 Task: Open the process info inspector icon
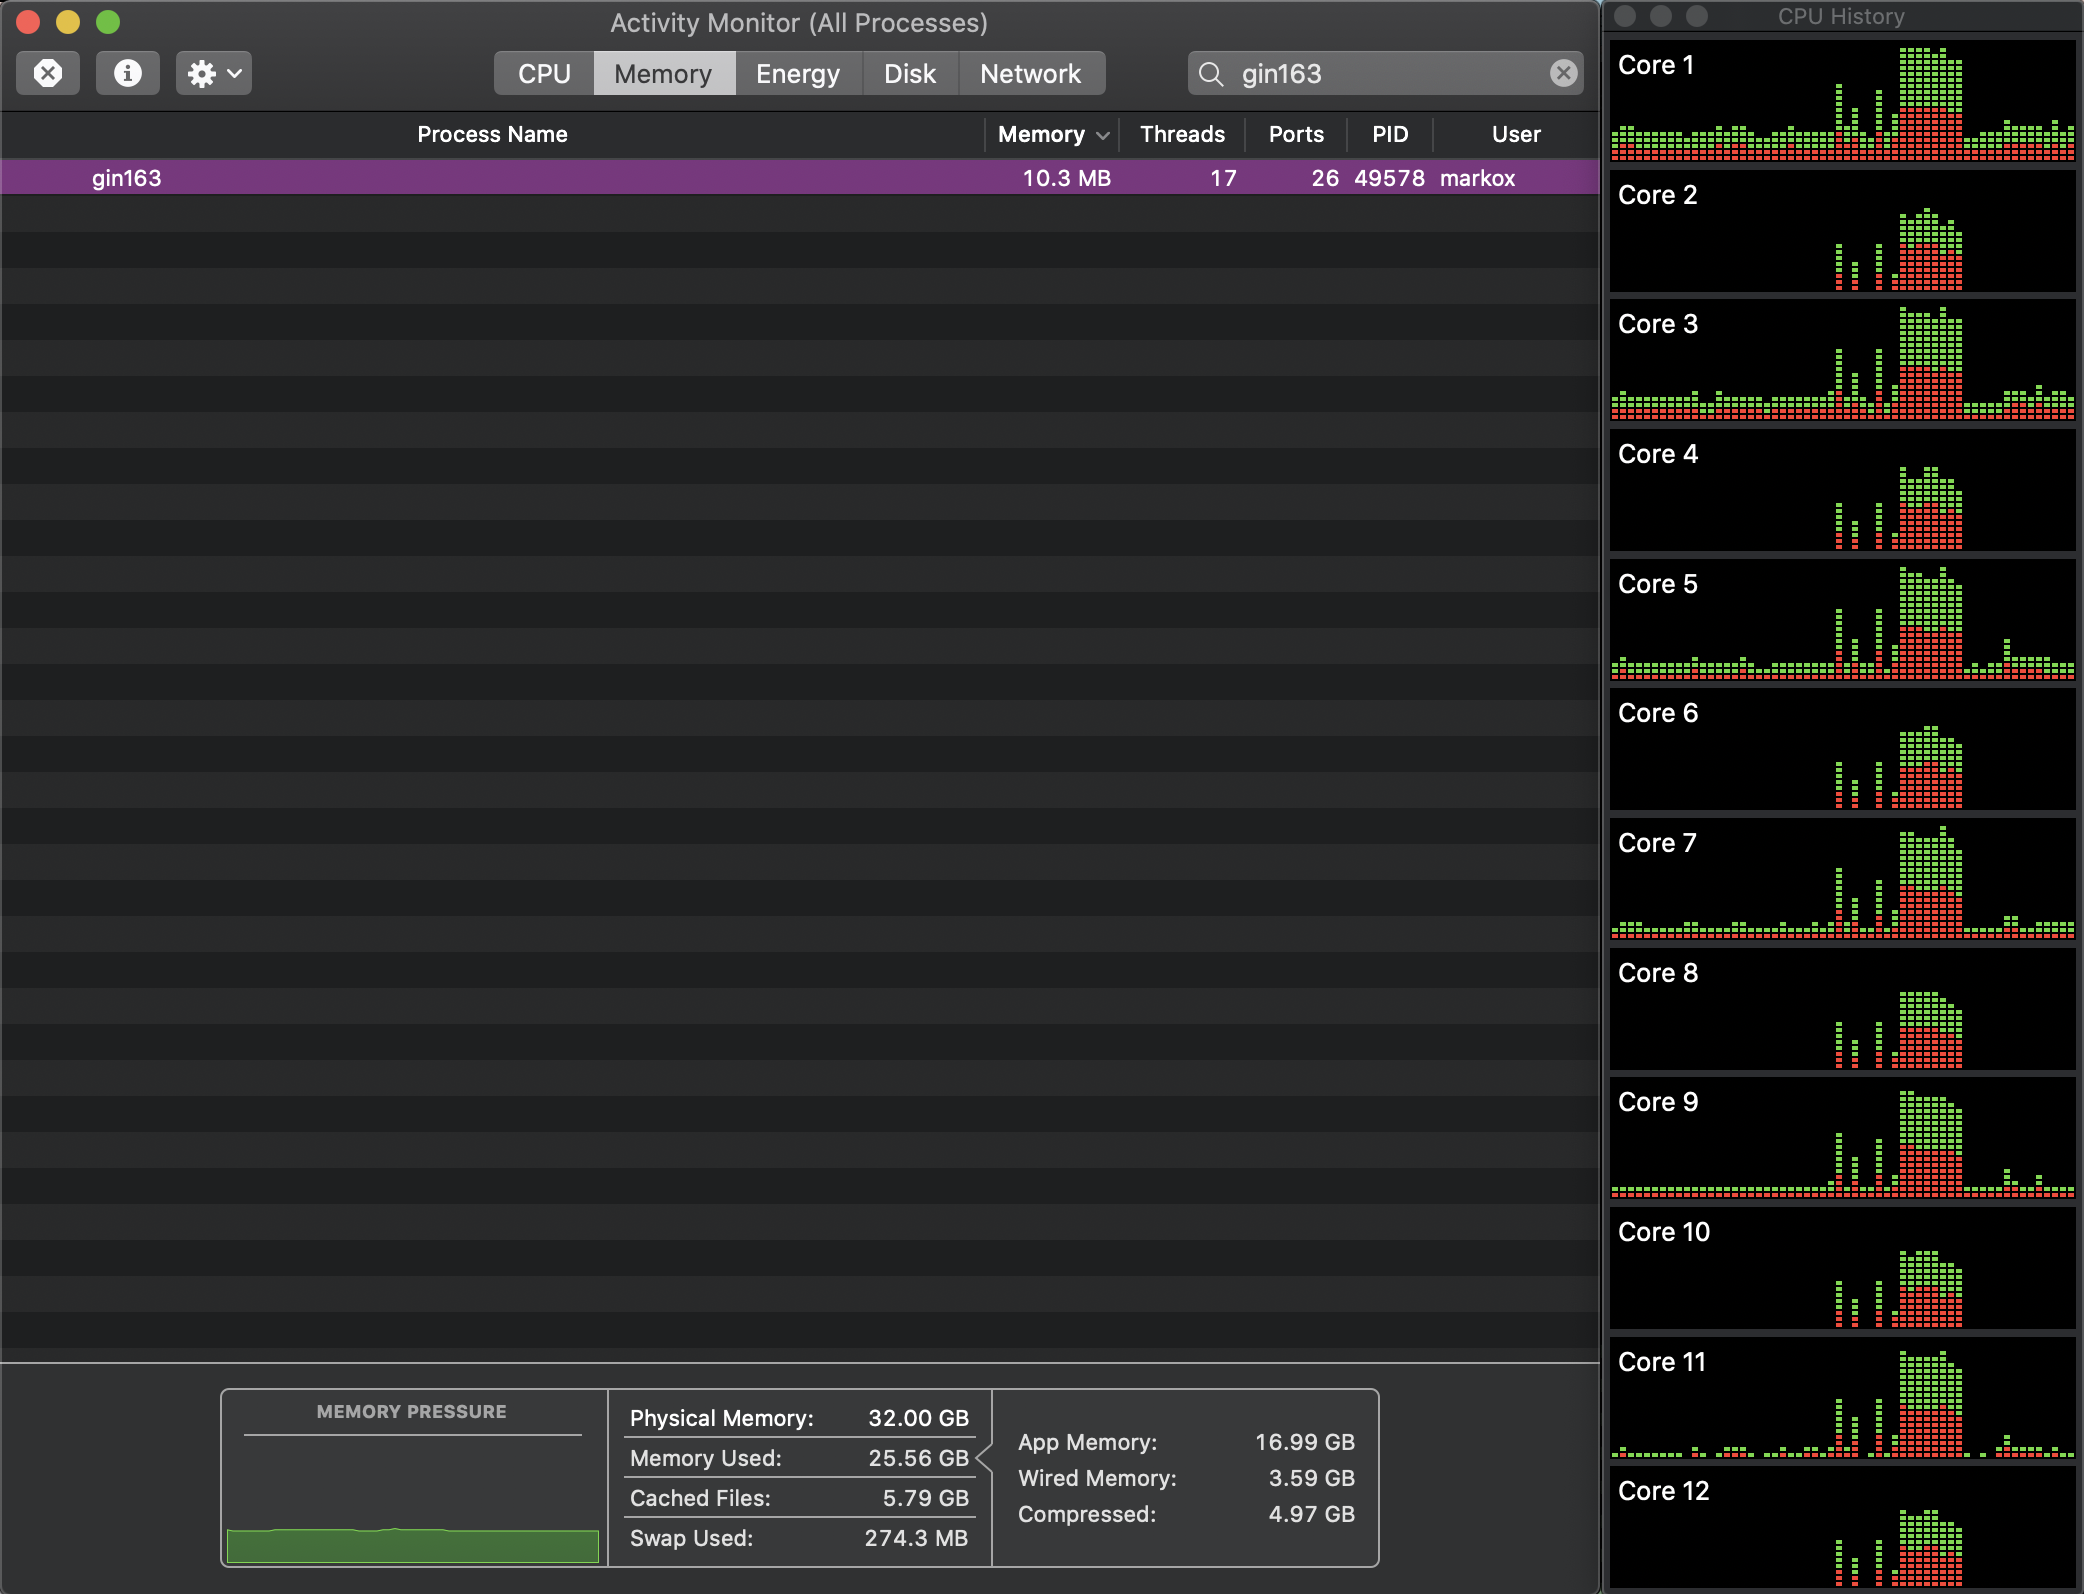tap(128, 73)
